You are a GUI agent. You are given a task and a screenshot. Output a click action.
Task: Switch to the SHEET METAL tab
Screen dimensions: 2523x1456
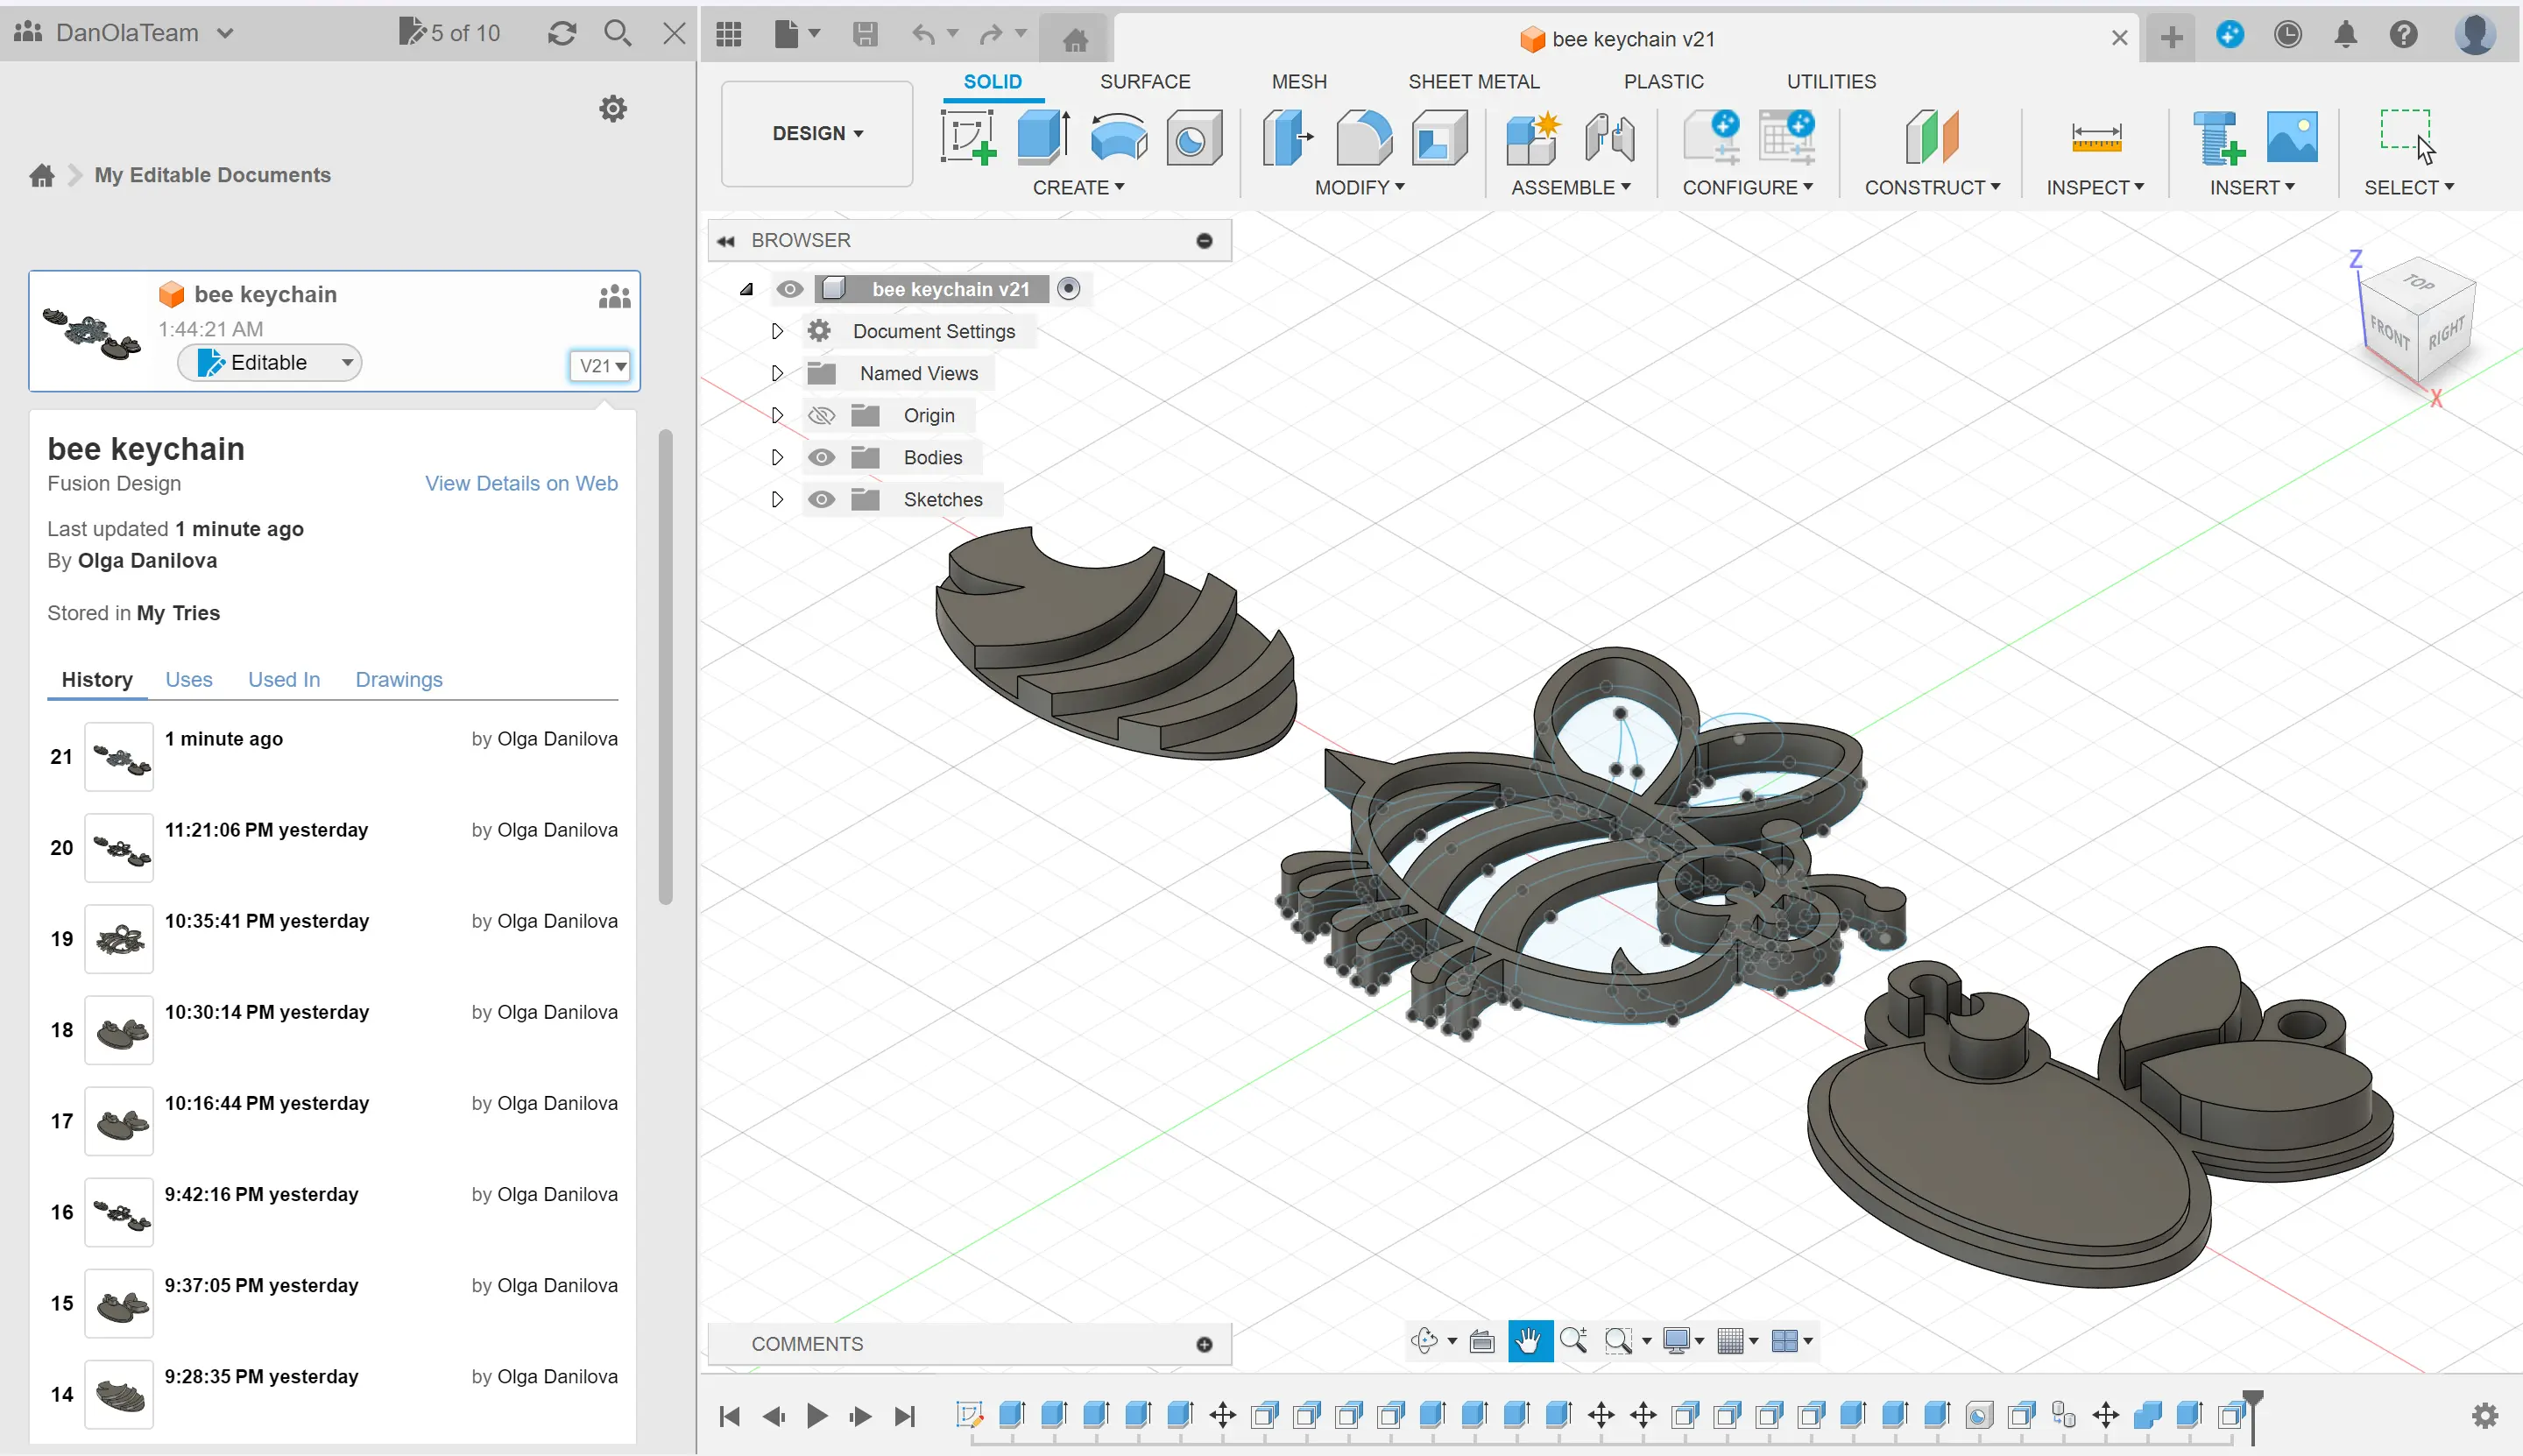click(1473, 81)
